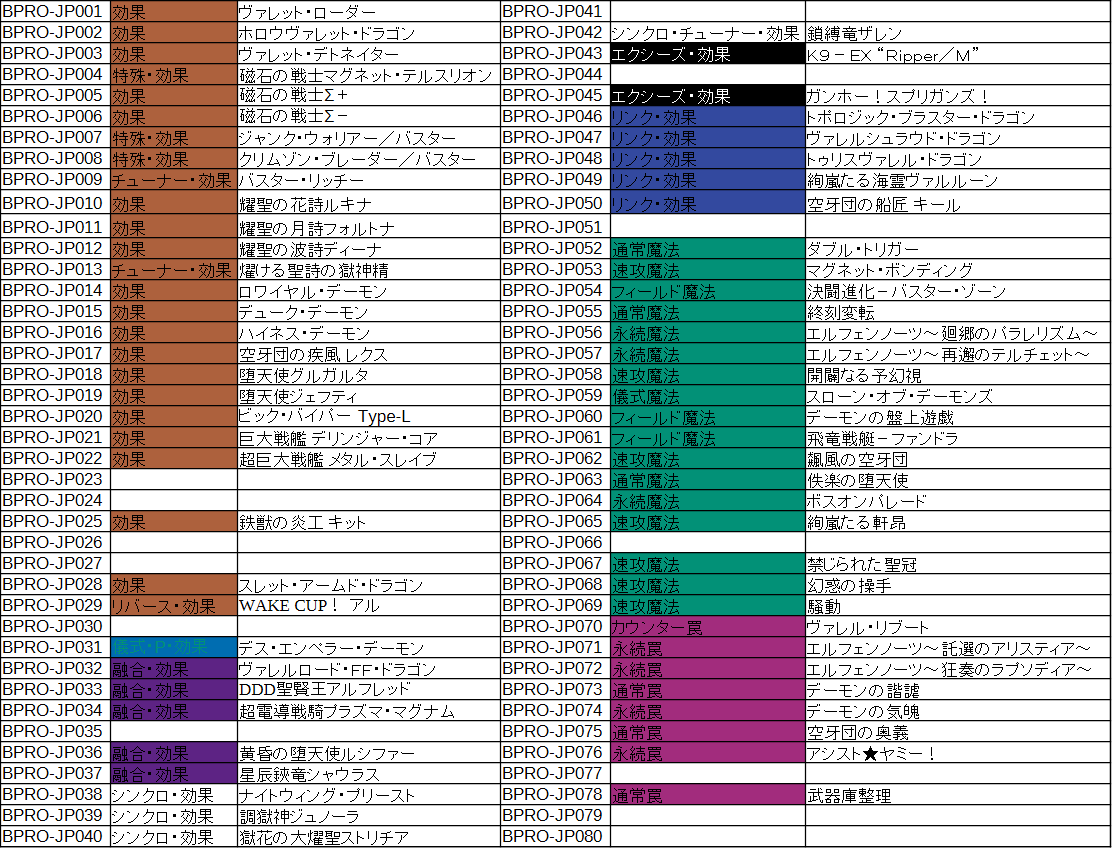Select the ビック・バイパー Type-L cell
The width and height of the screenshot is (1113, 859).
368,417
